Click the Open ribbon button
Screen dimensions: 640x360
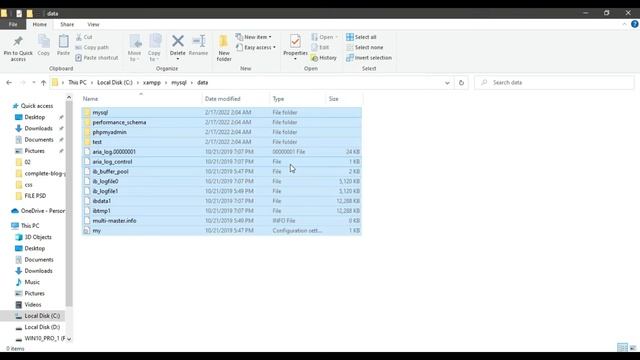tap(324, 37)
